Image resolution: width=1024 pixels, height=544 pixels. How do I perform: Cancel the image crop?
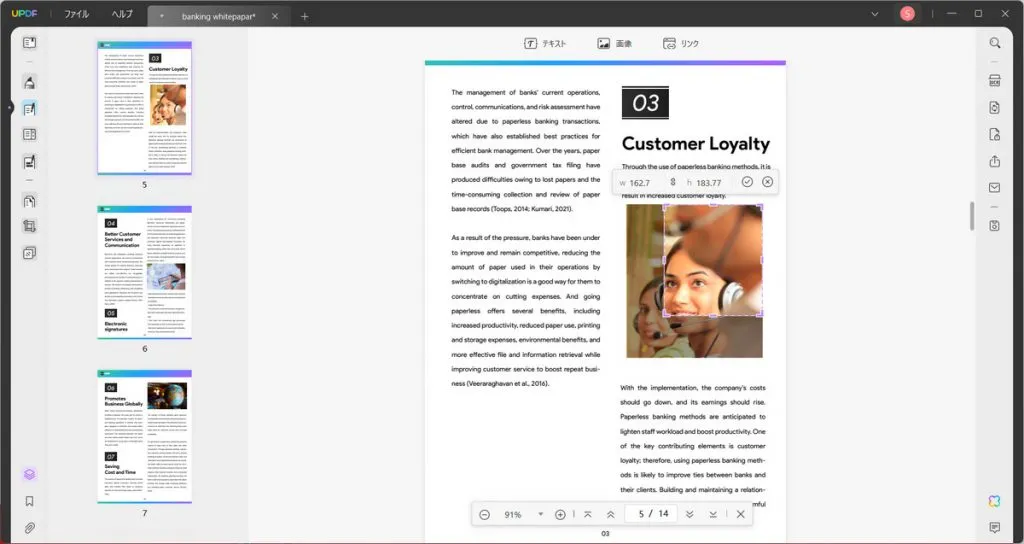[768, 182]
